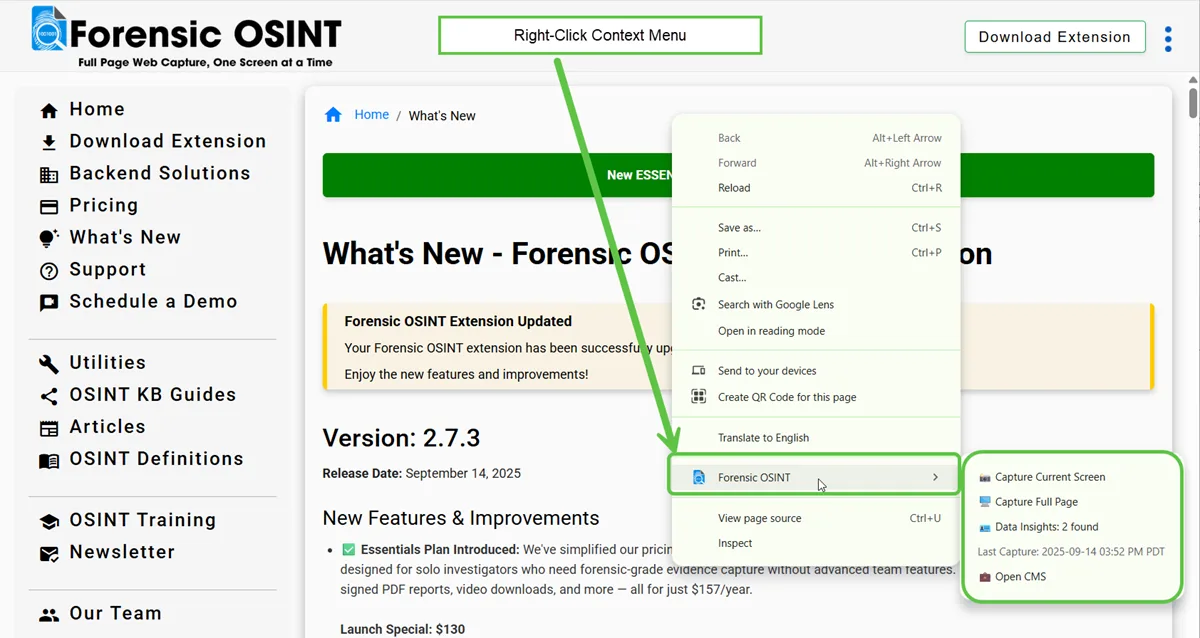
Task: Open the Articles sidebar link
Action: click(107, 426)
